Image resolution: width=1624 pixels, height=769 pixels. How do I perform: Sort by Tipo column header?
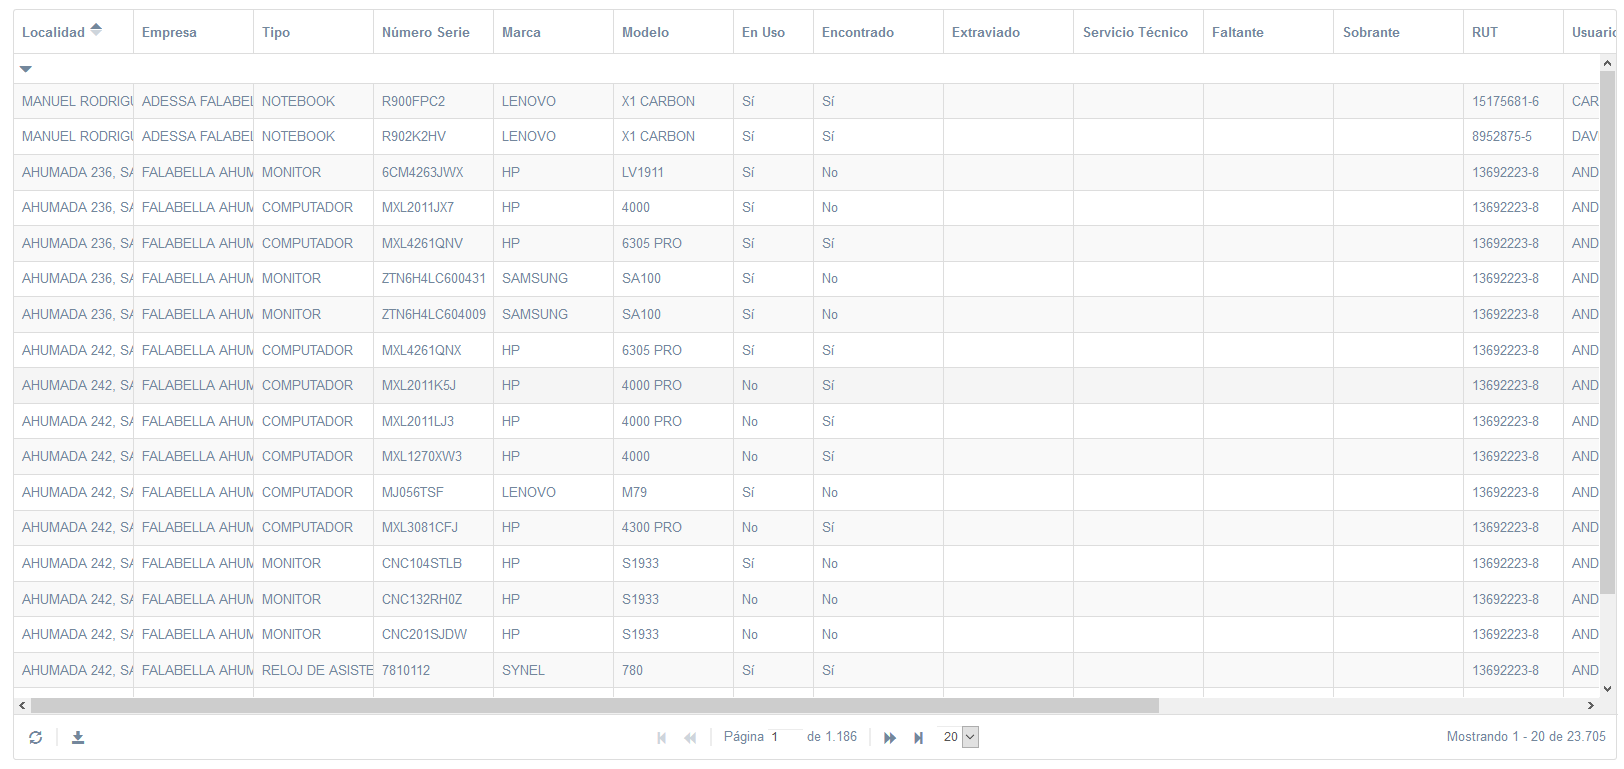coord(313,32)
